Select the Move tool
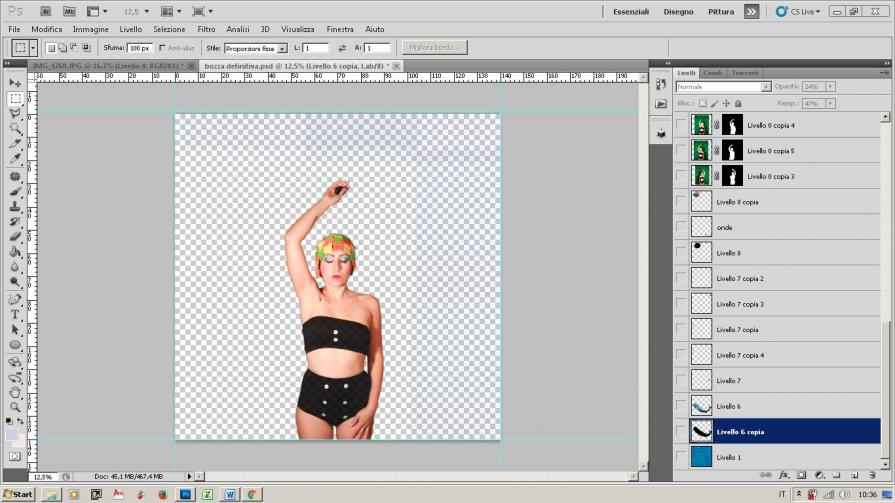The width and height of the screenshot is (895, 503). pyautogui.click(x=15, y=83)
